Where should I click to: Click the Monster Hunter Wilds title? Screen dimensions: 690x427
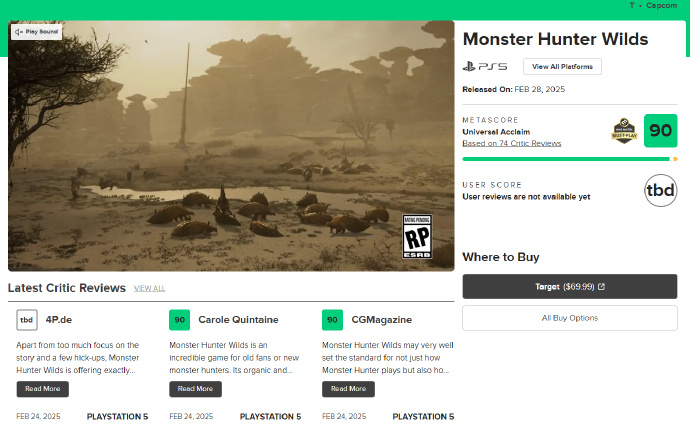click(555, 39)
